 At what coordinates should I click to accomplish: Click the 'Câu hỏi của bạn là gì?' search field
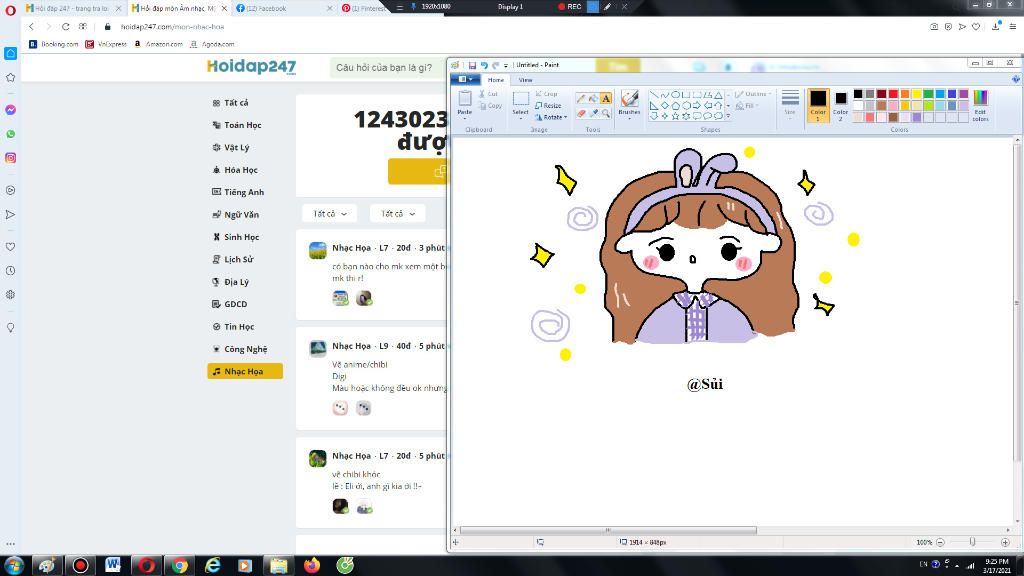tap(389, 67)
